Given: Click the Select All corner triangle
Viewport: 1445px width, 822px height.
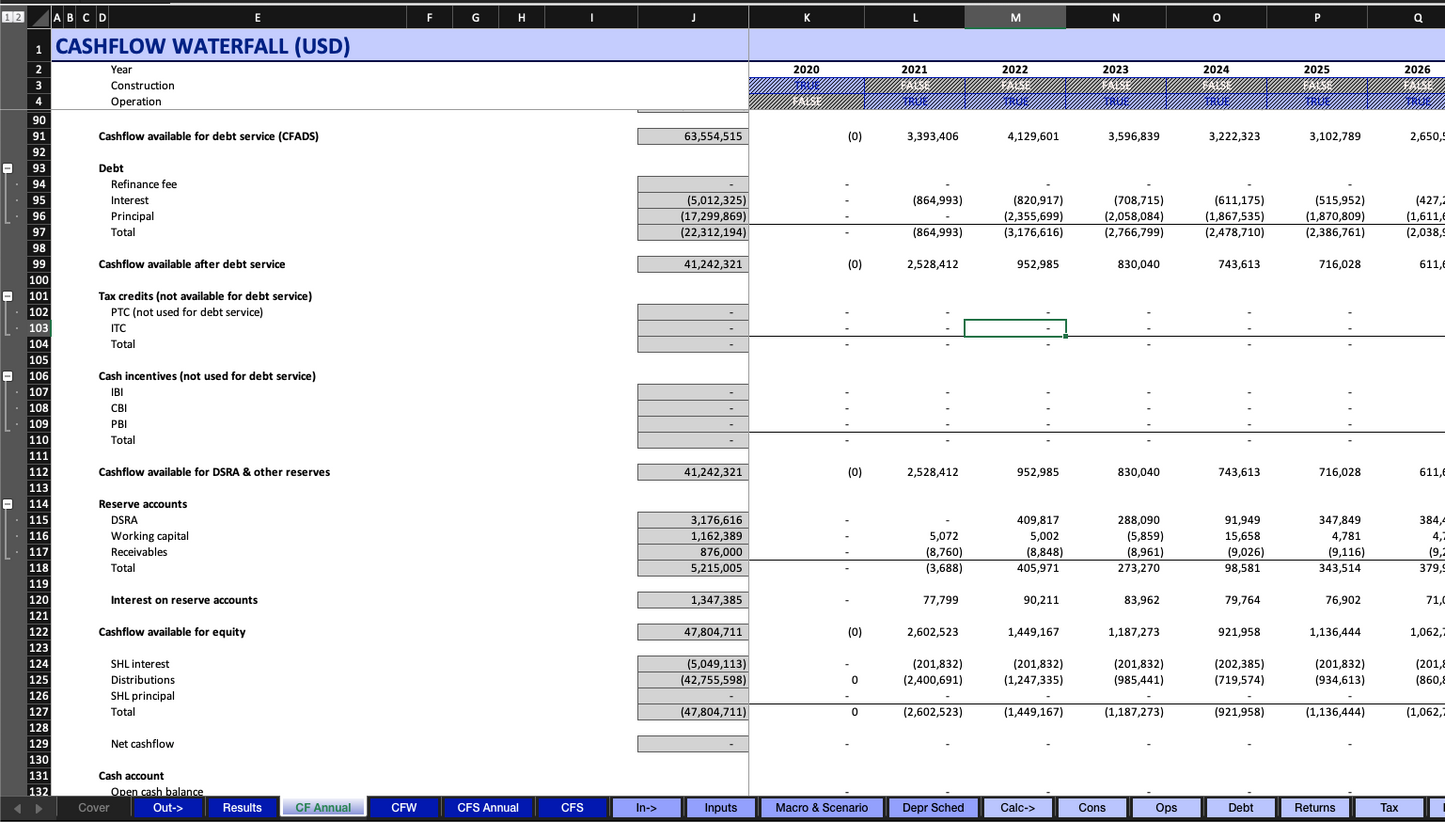Looking at the screenshot, I should tap(38, 17).
